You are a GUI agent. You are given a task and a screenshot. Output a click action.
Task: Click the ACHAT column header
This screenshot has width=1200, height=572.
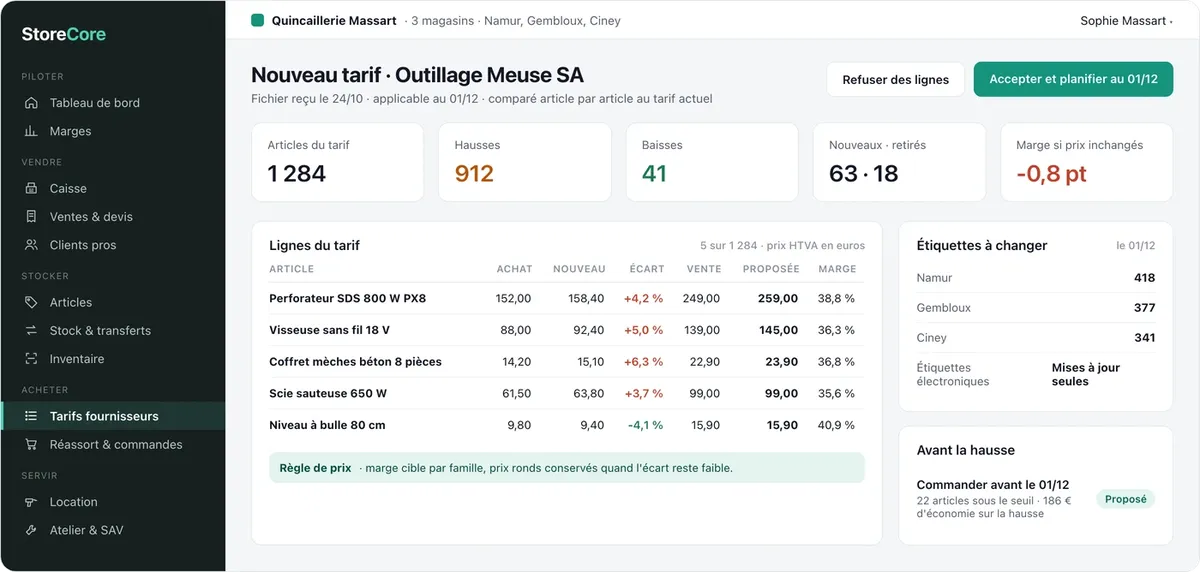click(514, 269)
